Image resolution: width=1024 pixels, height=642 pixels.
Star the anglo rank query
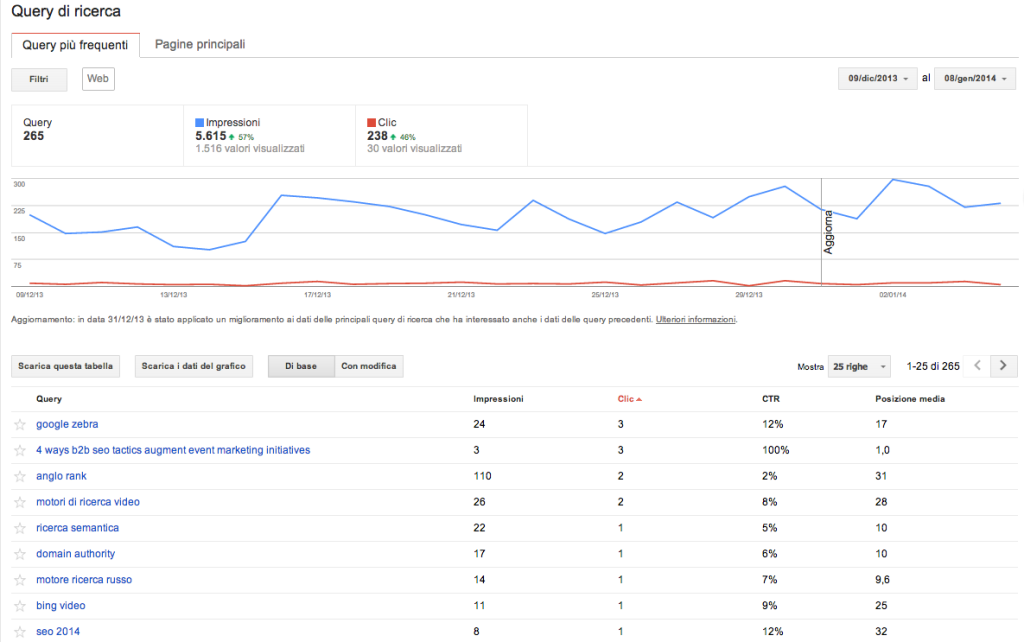[x=20, y=476]
